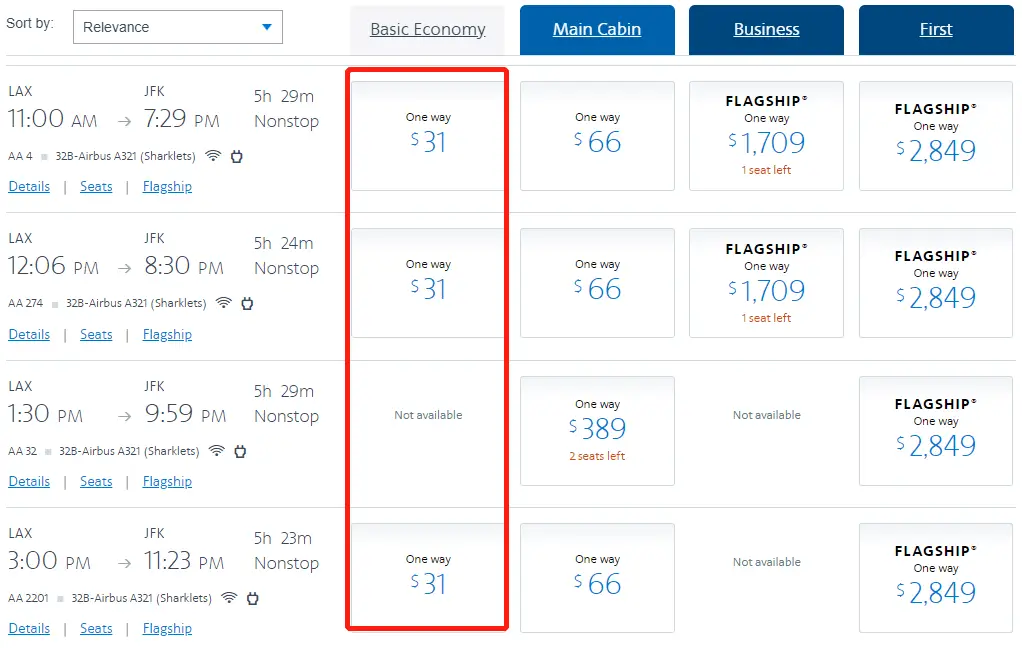Select the First class fare tab
The image size is (1022, 648).
click(x=936, y=30)
